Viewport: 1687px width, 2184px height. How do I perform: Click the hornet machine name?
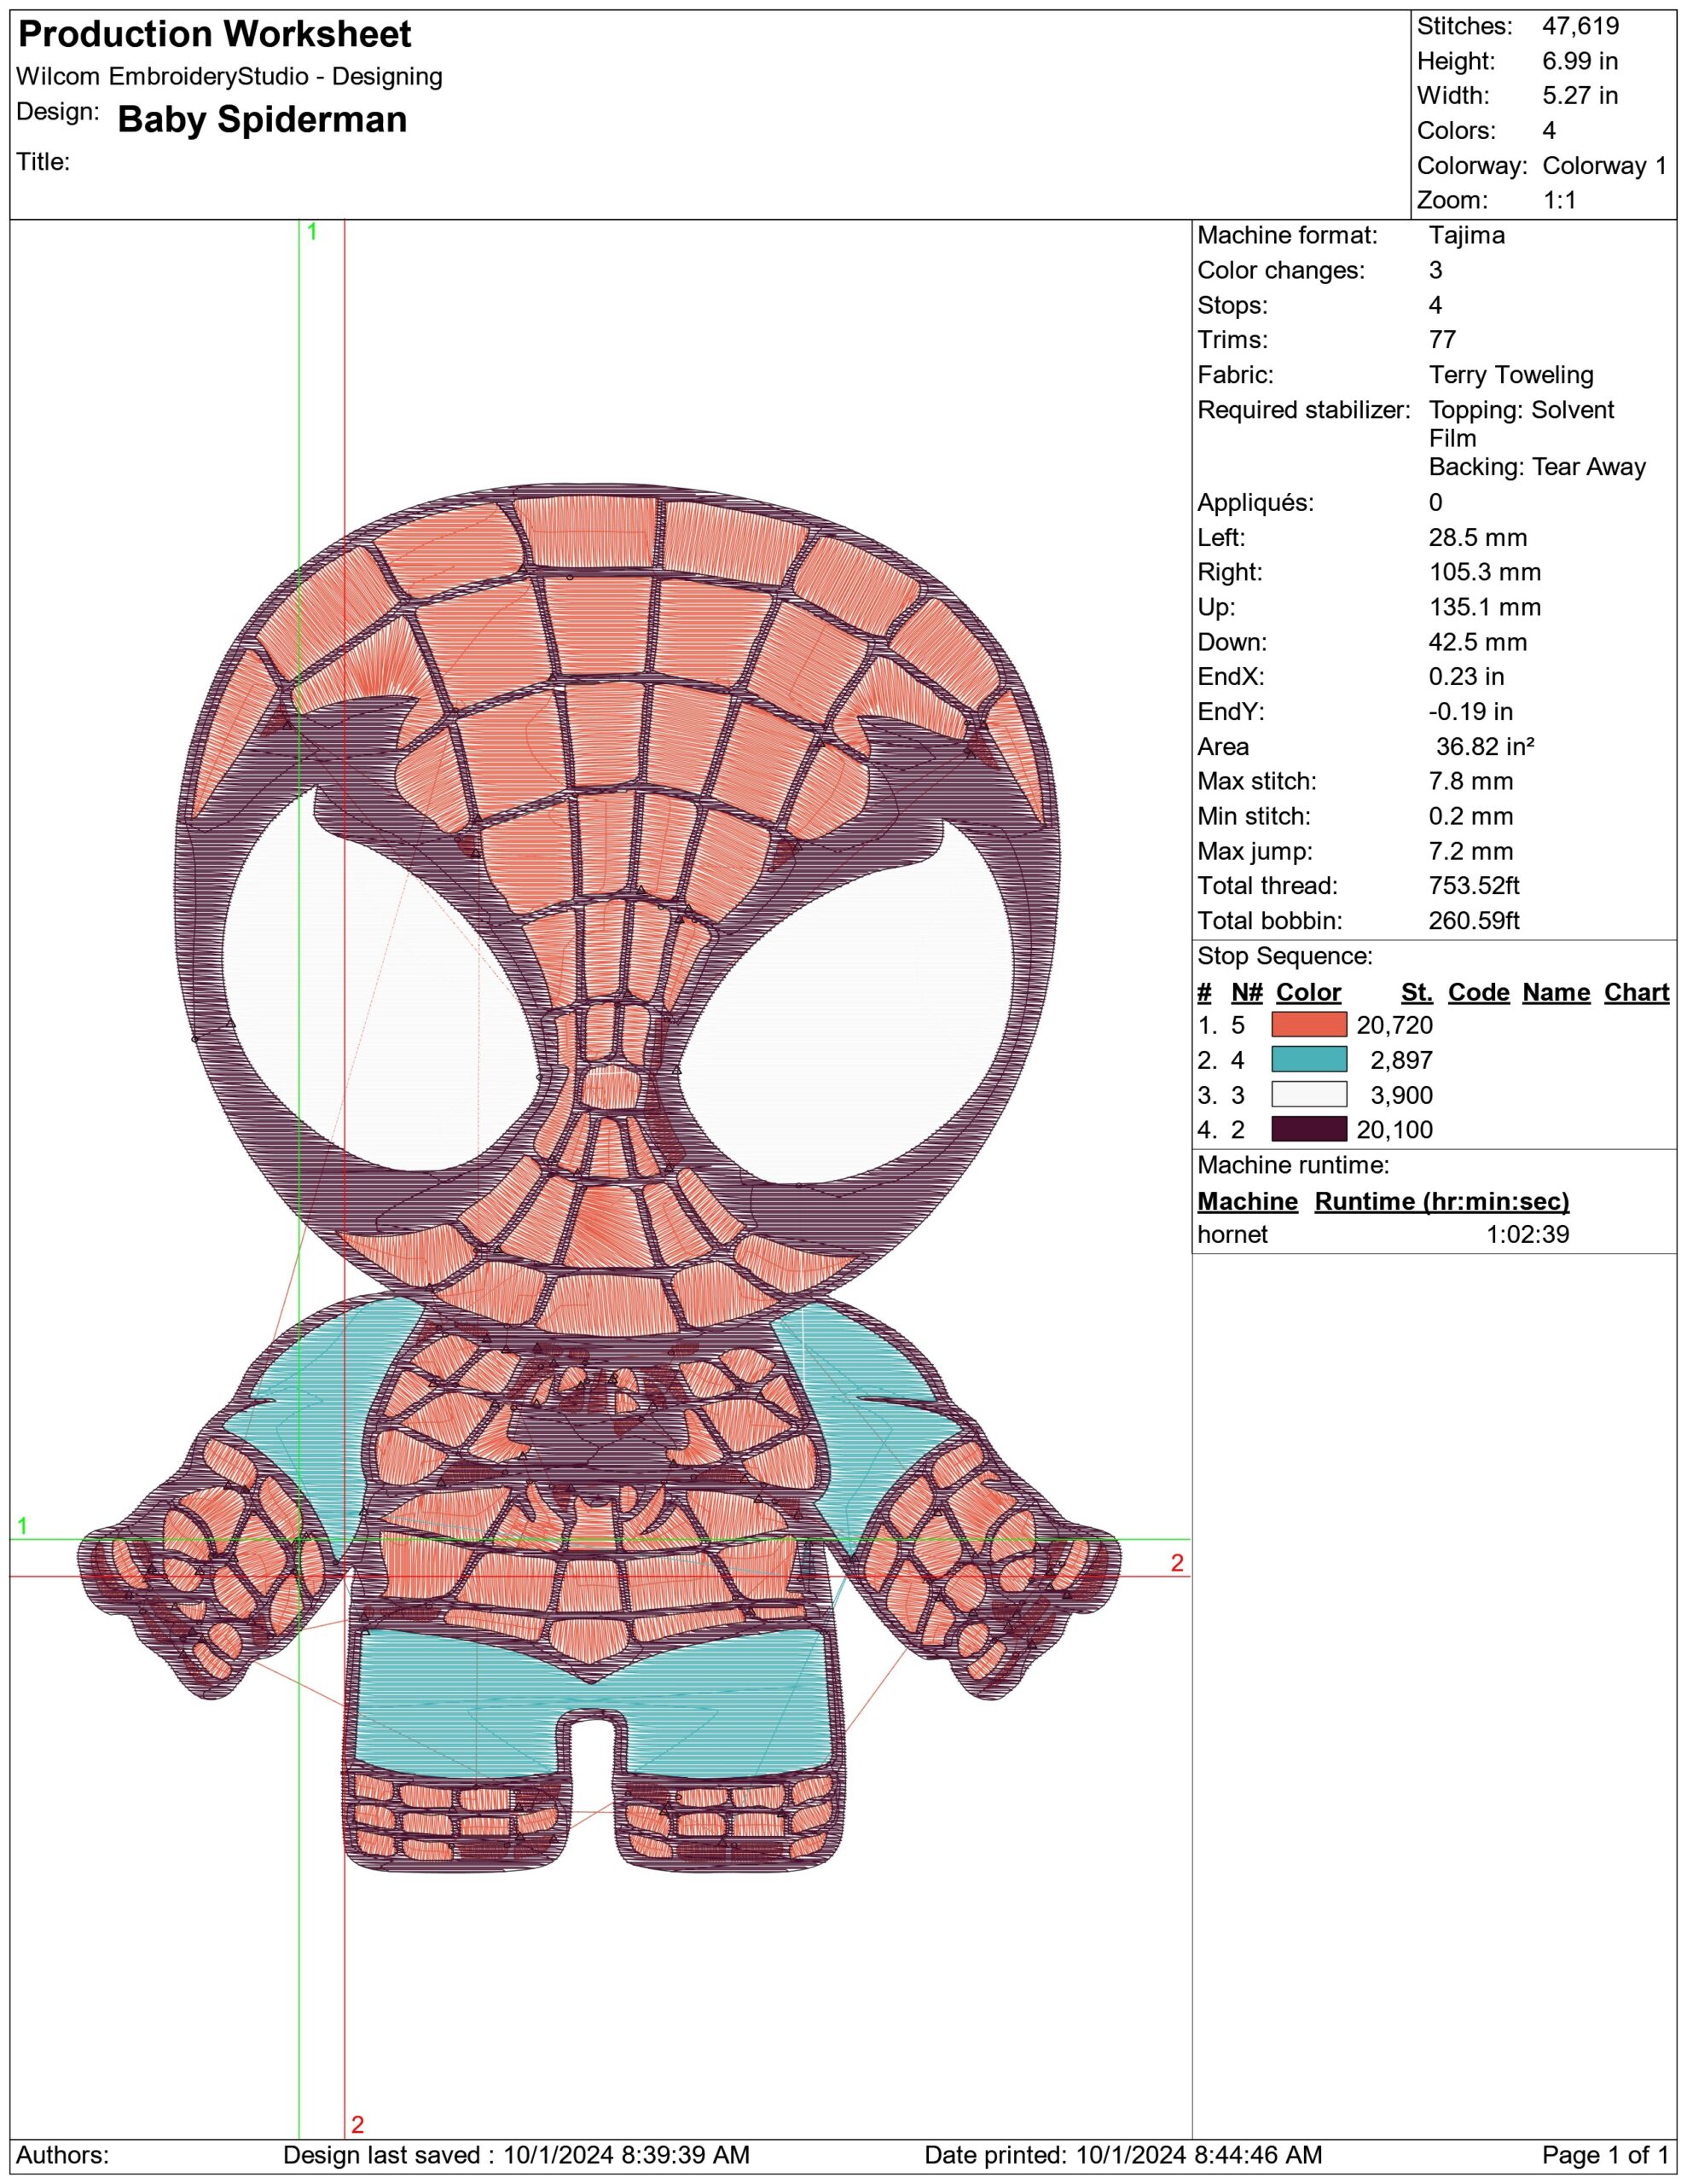[x=1232, y=1235]
